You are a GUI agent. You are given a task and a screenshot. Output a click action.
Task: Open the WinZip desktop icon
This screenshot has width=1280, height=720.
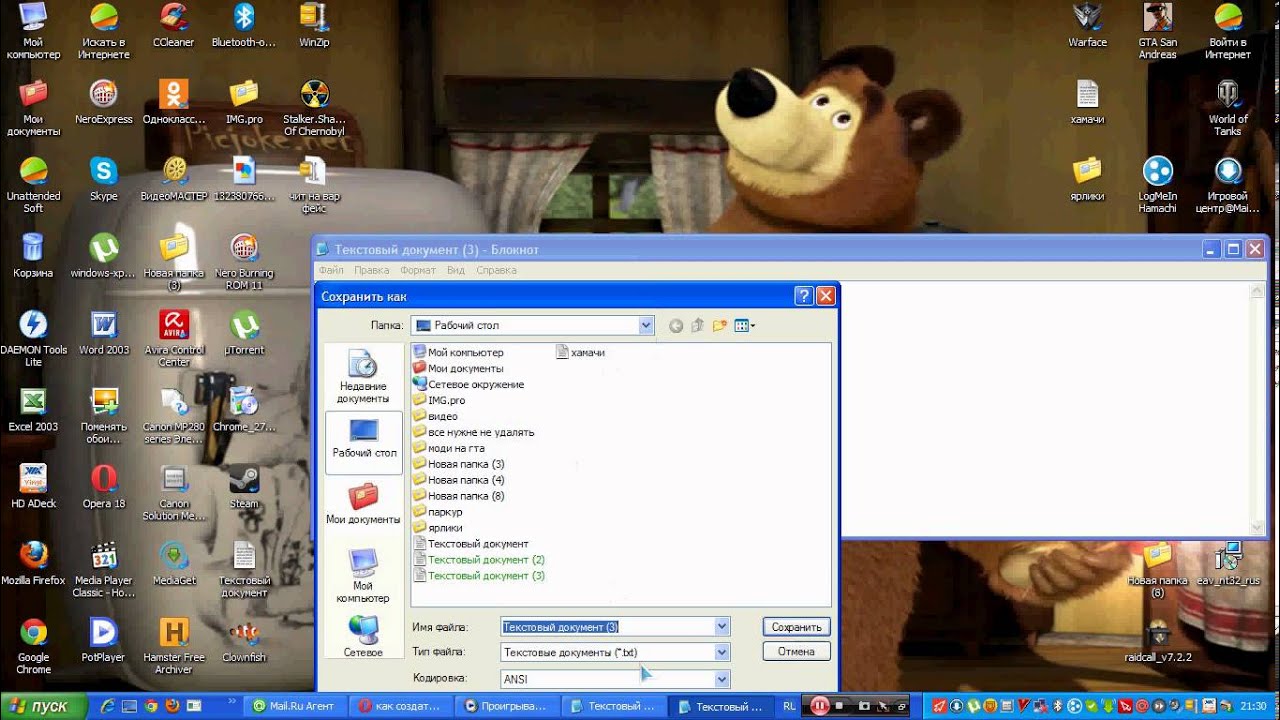314,25
